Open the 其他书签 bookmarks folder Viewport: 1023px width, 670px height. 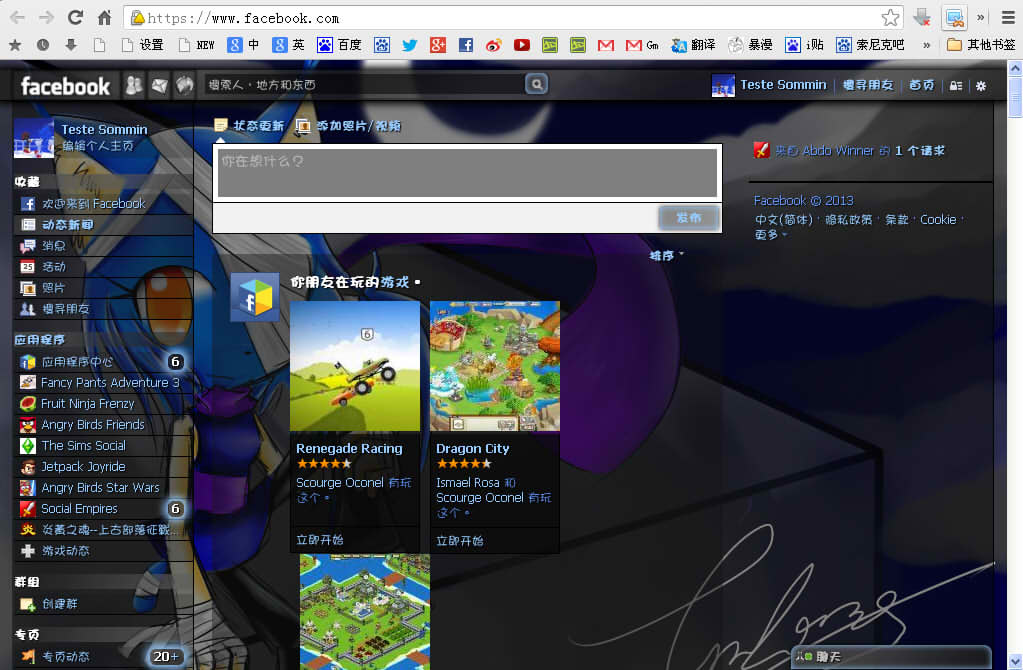click(x=981, y=45)
